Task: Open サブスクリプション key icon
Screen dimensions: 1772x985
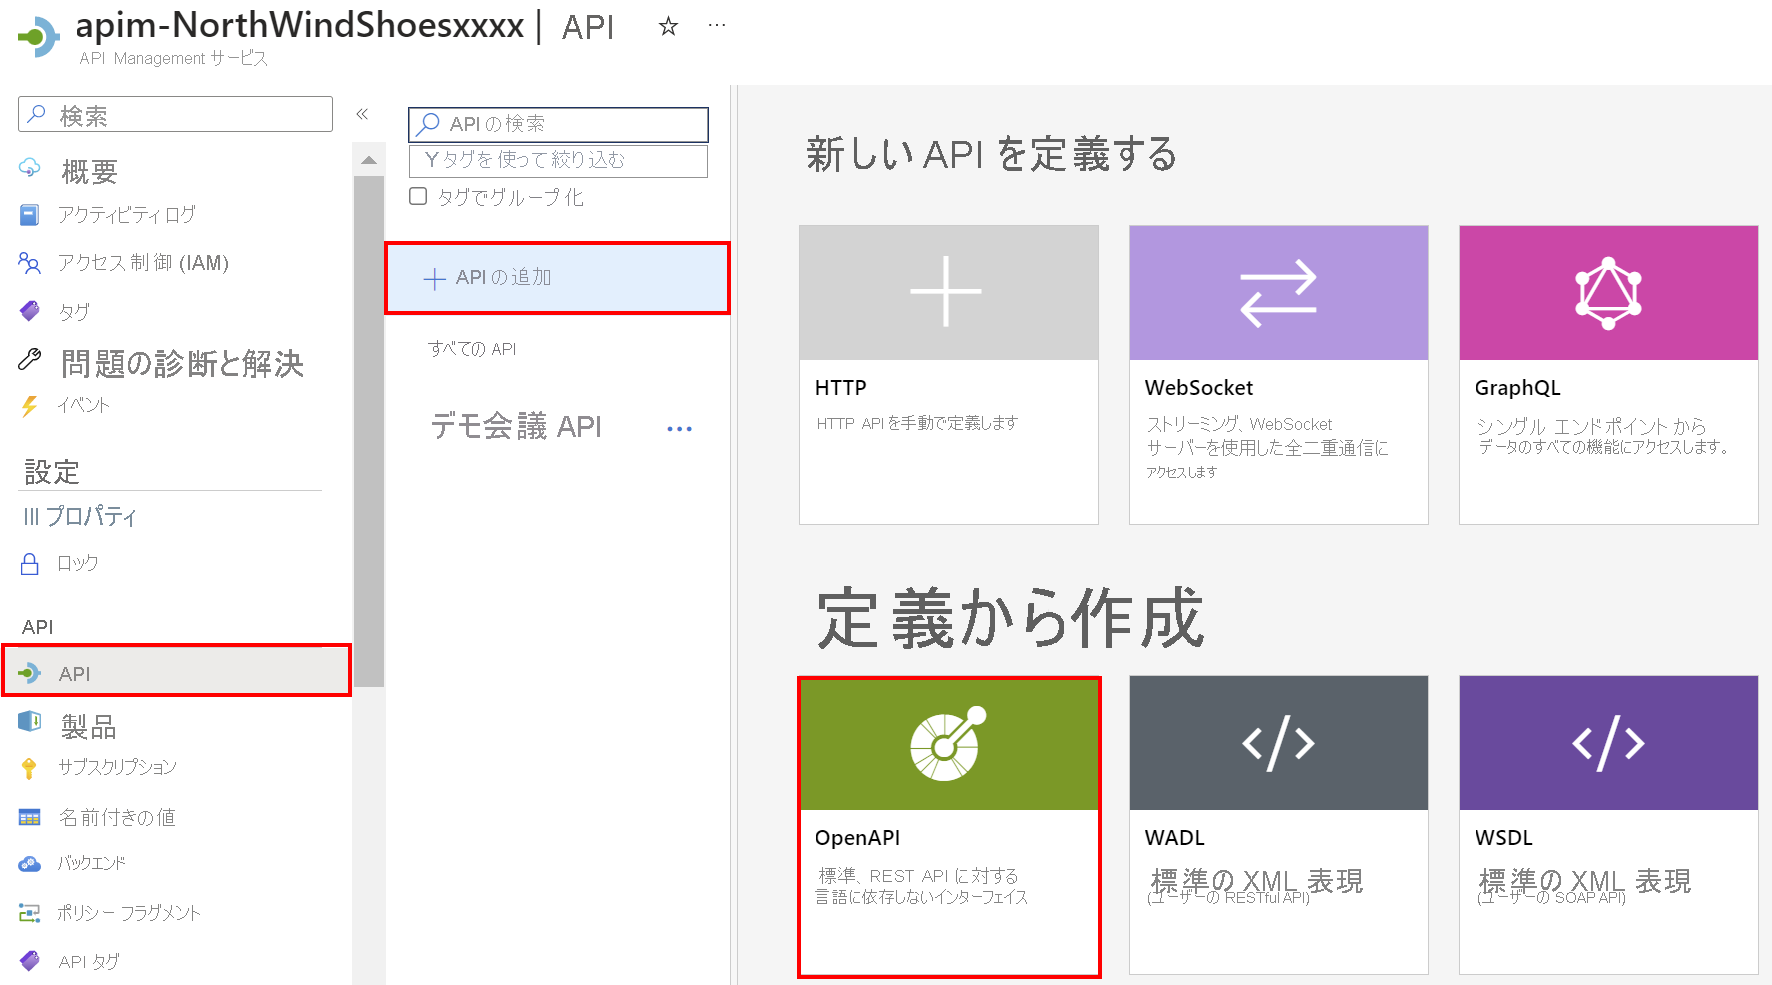Action: pyautogui.click(x=29, y=768)
